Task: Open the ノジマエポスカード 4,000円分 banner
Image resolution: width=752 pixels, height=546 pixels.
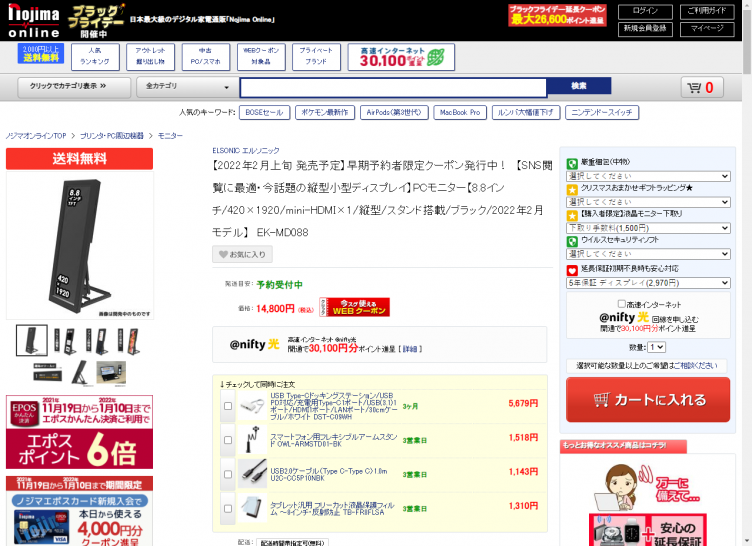Action: tap(80, 511)
